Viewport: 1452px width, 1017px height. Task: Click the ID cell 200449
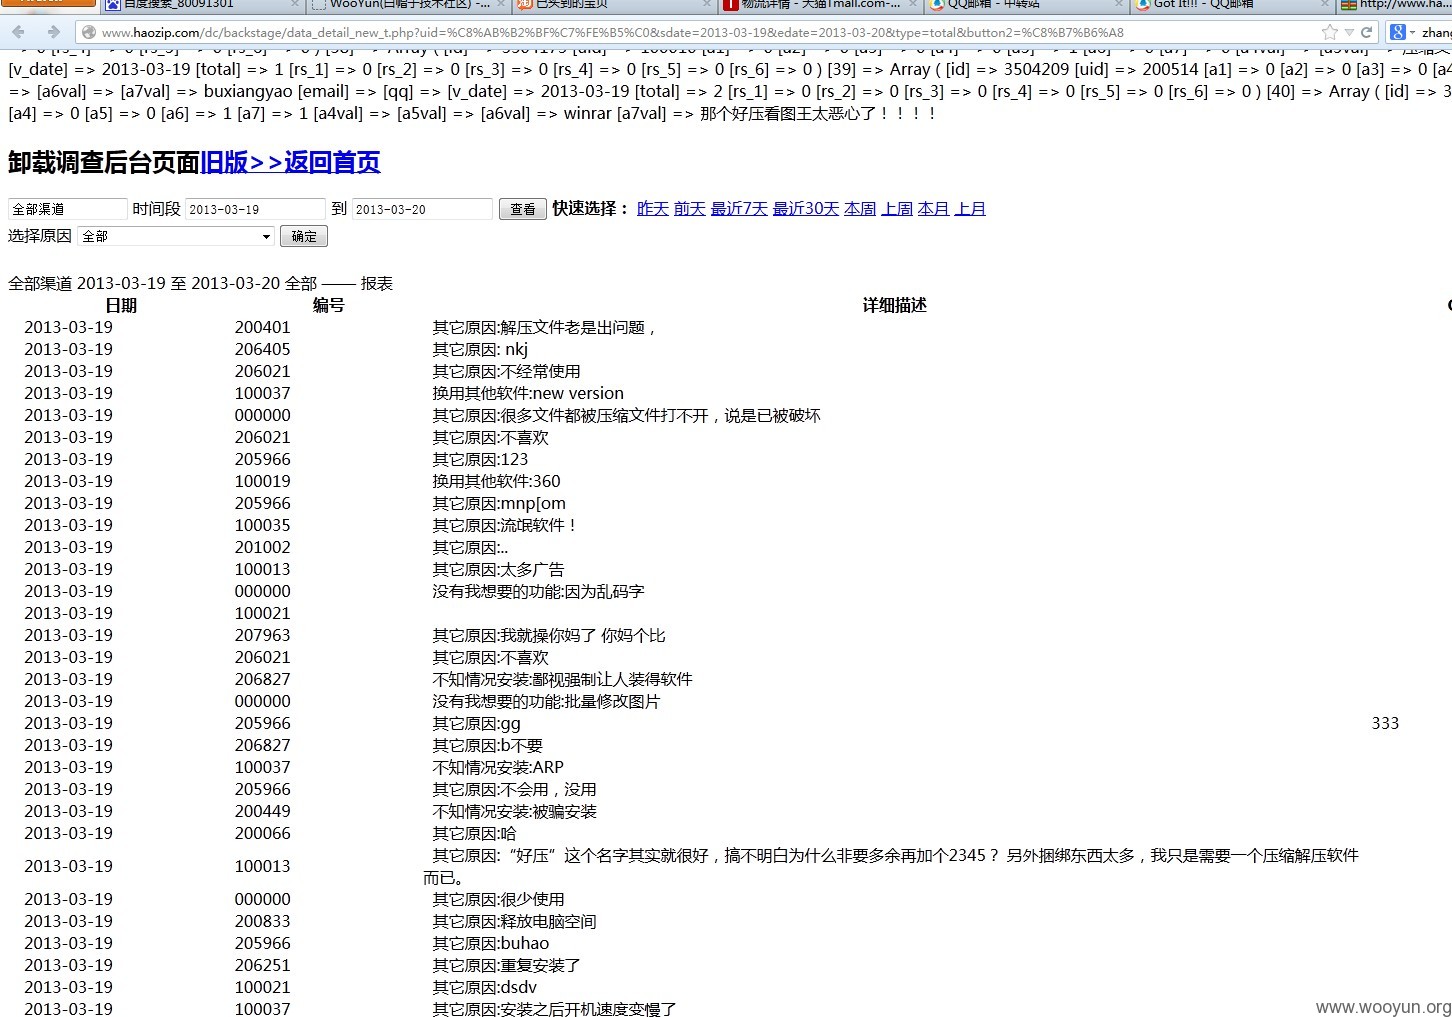click(x=262, y=811)
